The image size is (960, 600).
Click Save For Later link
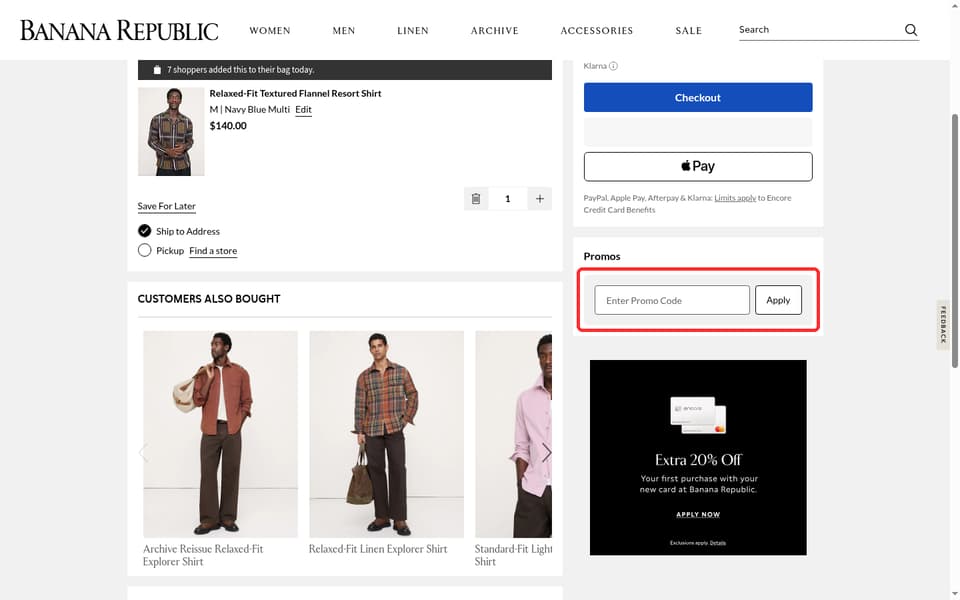click(167, 206)
